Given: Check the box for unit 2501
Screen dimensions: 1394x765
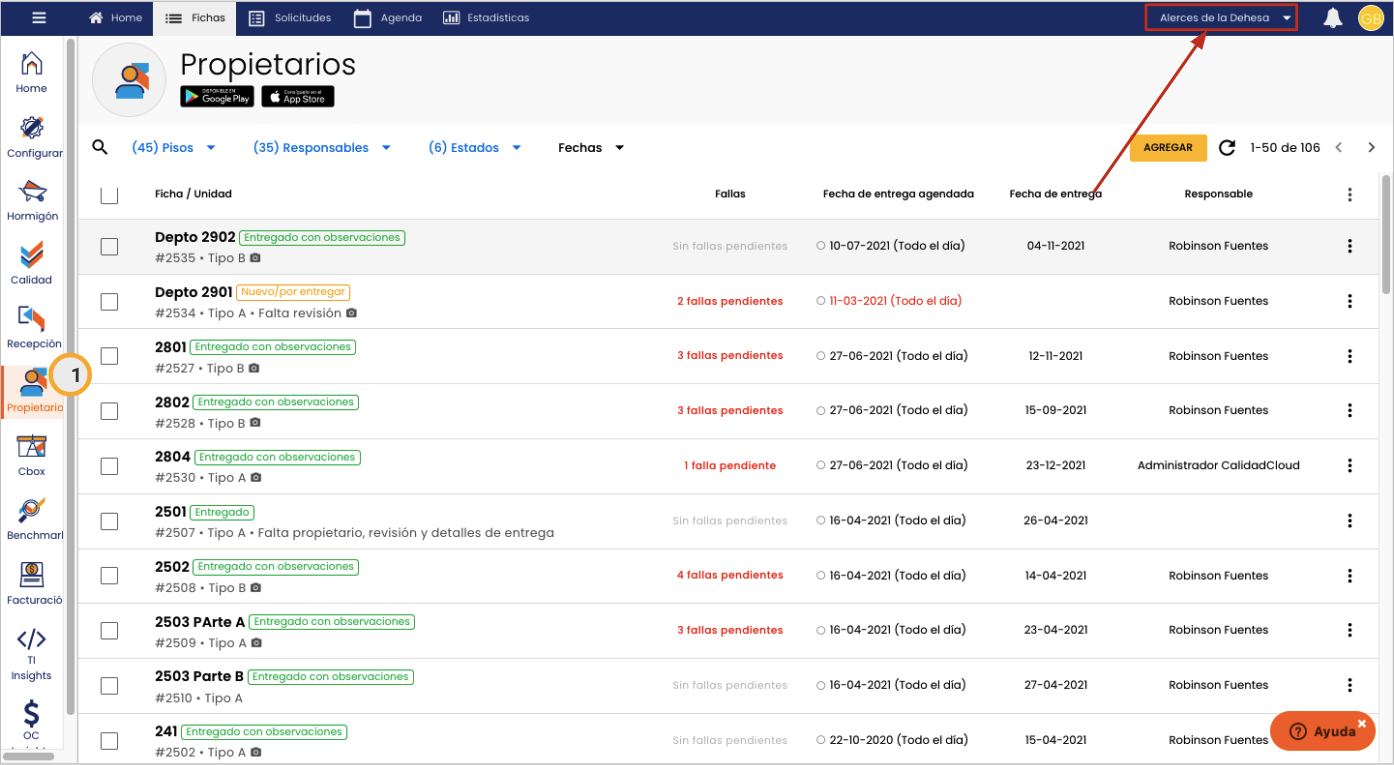Looking at the screenshot, I should (x=109, y=521).
